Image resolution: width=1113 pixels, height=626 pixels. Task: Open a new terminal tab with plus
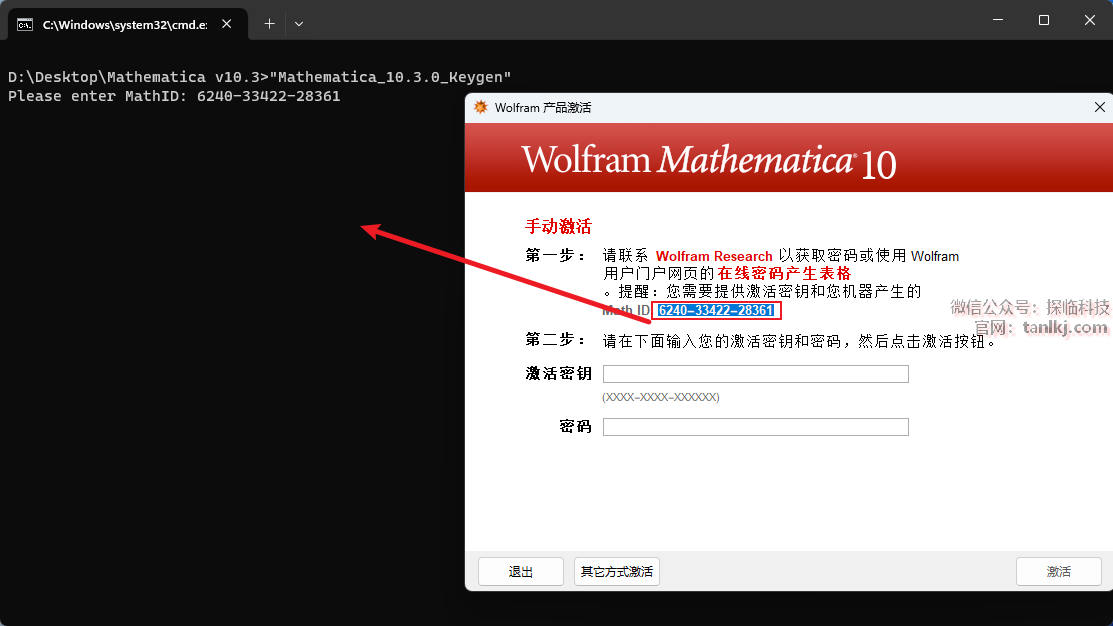pos(269,24)
